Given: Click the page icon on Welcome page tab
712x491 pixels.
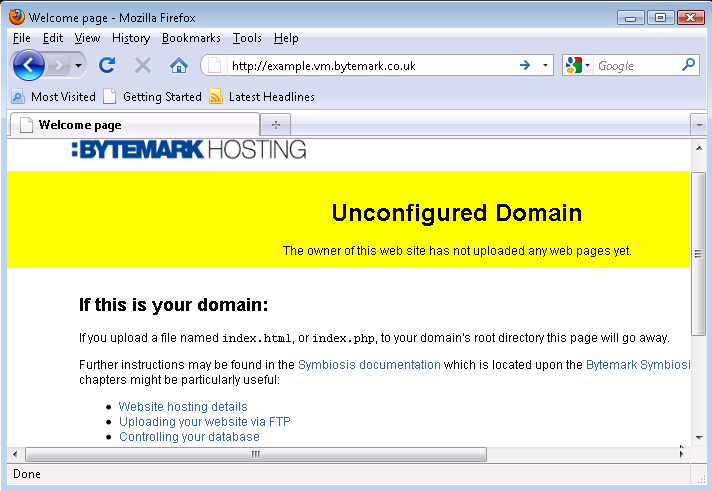Looking at the screenshot, I should coord(26,125).
